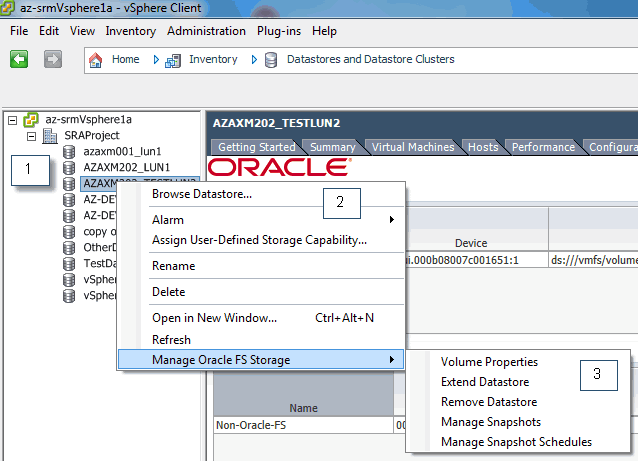Open the Administration menu
The image size is (638, 461).
coord(206,31)
